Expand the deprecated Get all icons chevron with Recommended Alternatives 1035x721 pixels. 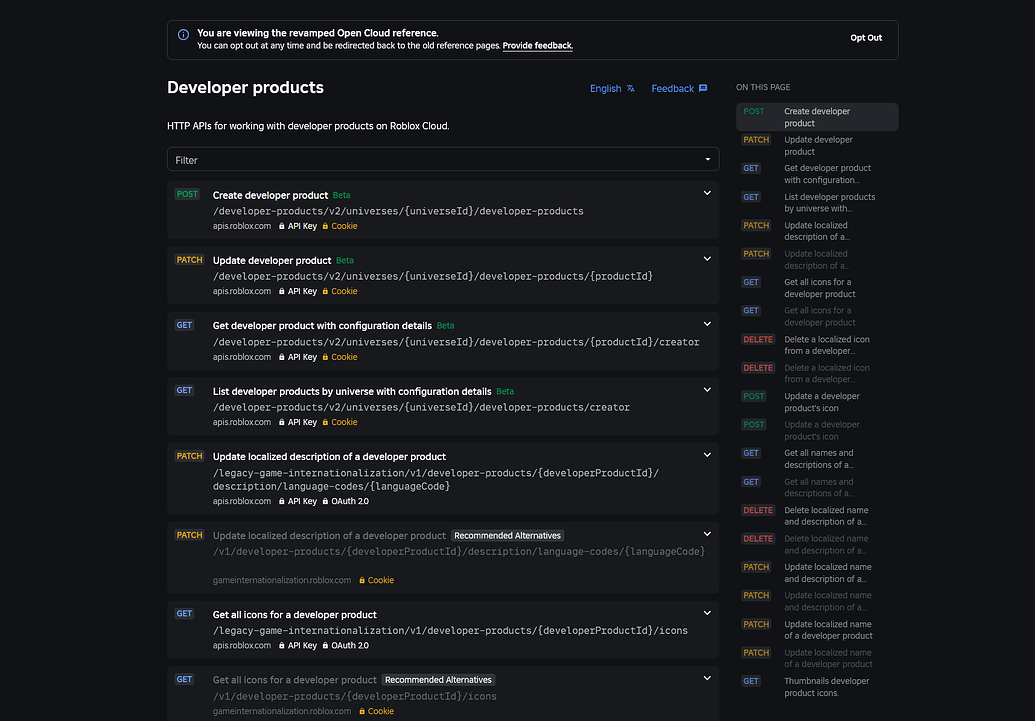click(707, 678)
